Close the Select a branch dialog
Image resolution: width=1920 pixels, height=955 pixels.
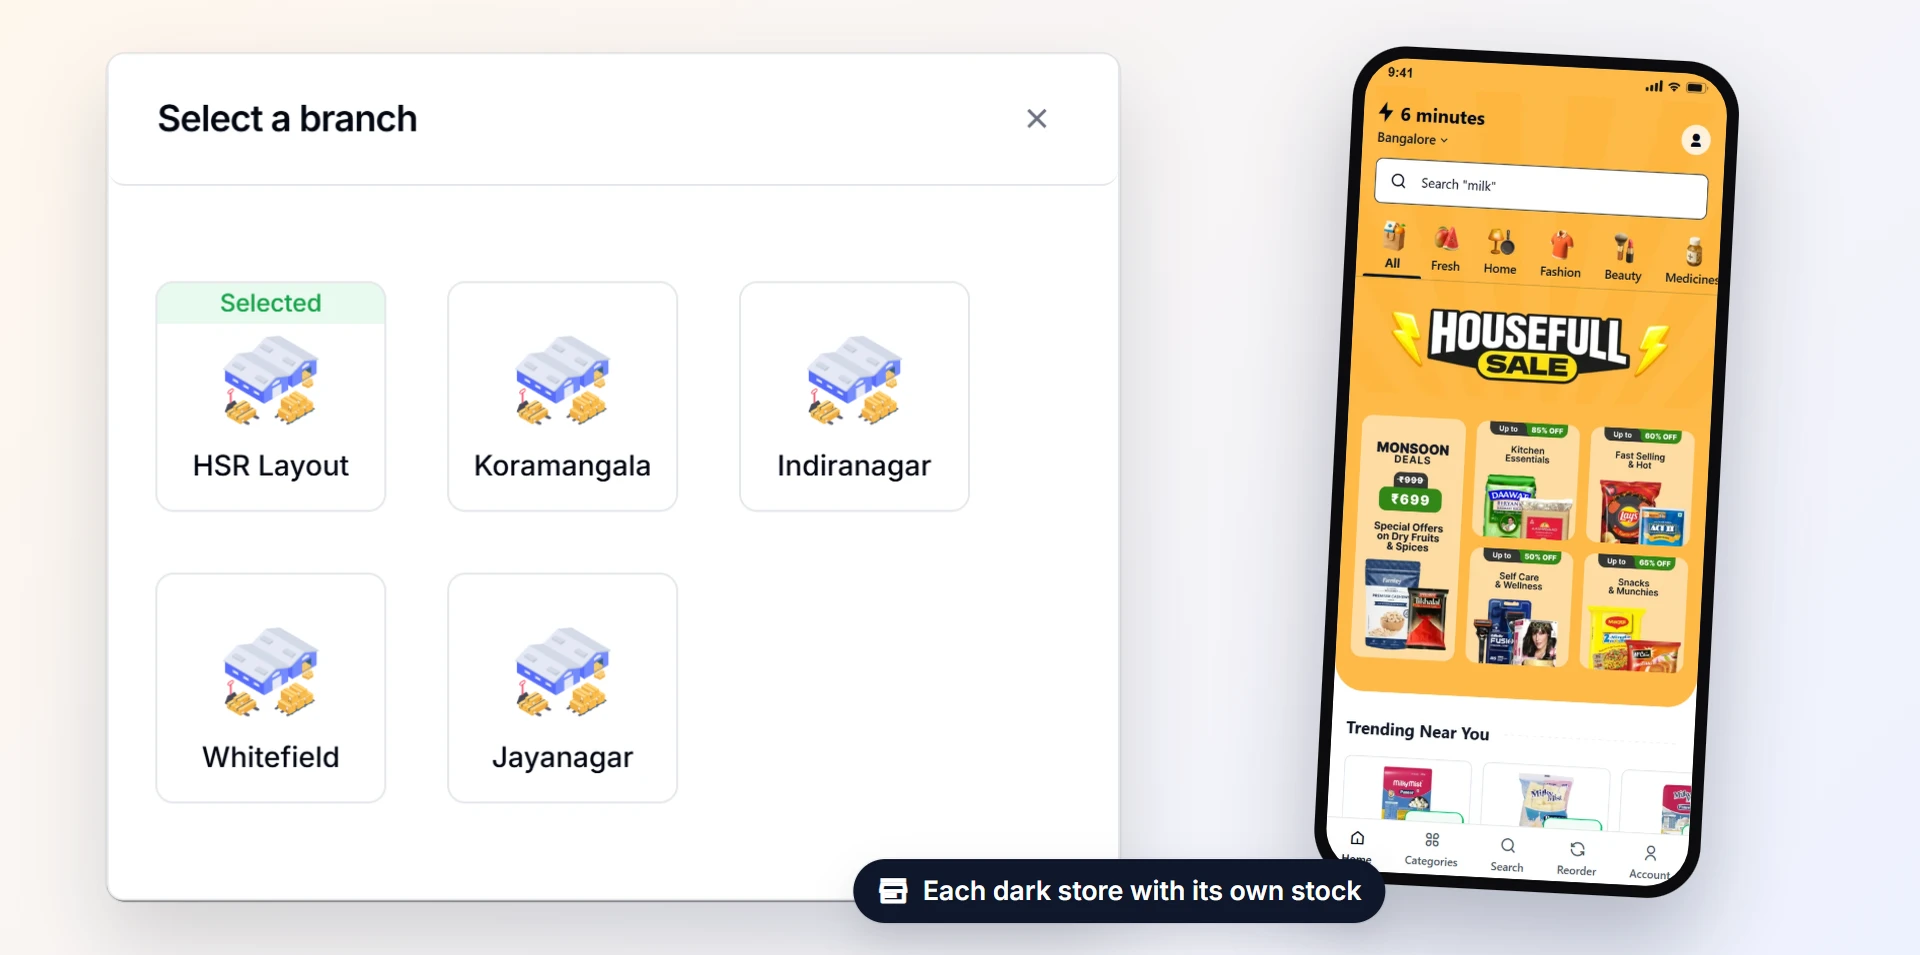click(1037, 119)
